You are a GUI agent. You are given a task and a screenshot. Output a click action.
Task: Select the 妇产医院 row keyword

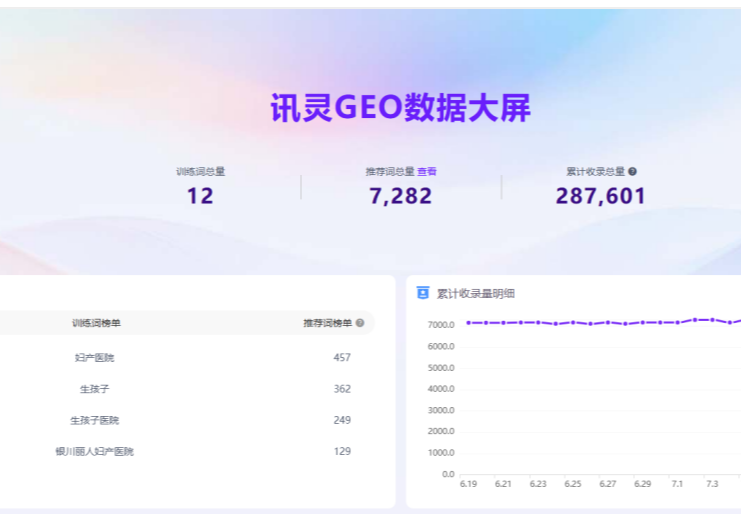95,358
